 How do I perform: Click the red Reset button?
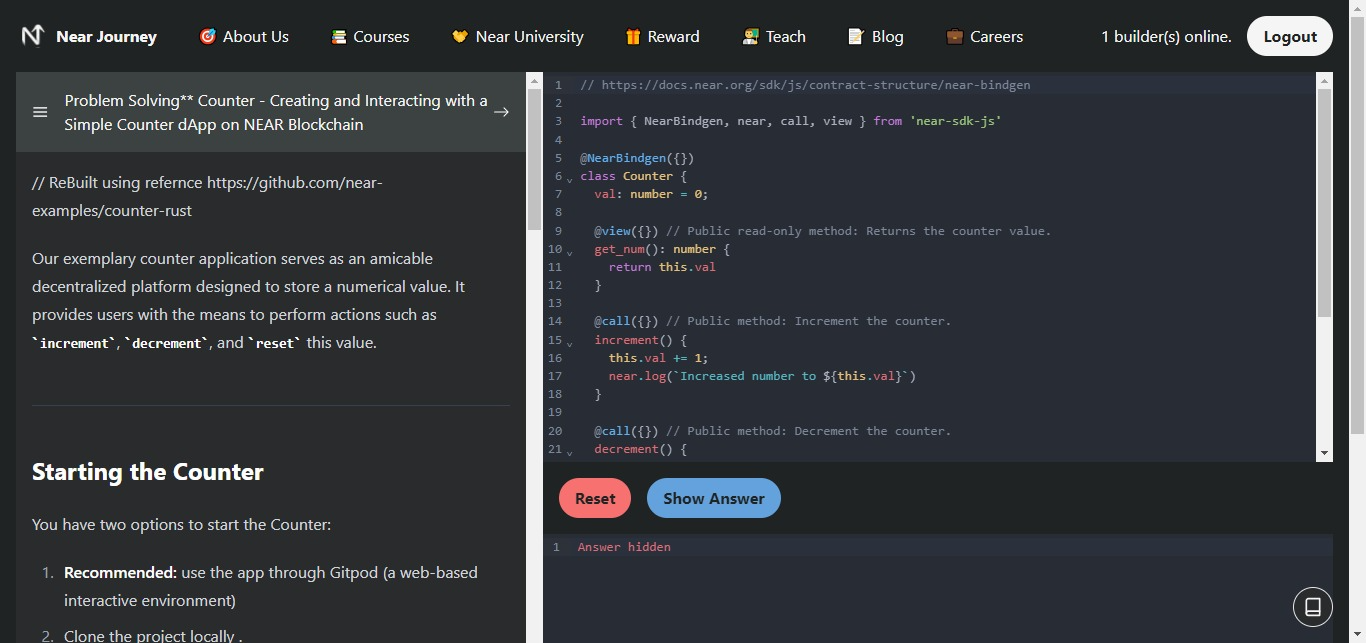[x=595, y=498]
